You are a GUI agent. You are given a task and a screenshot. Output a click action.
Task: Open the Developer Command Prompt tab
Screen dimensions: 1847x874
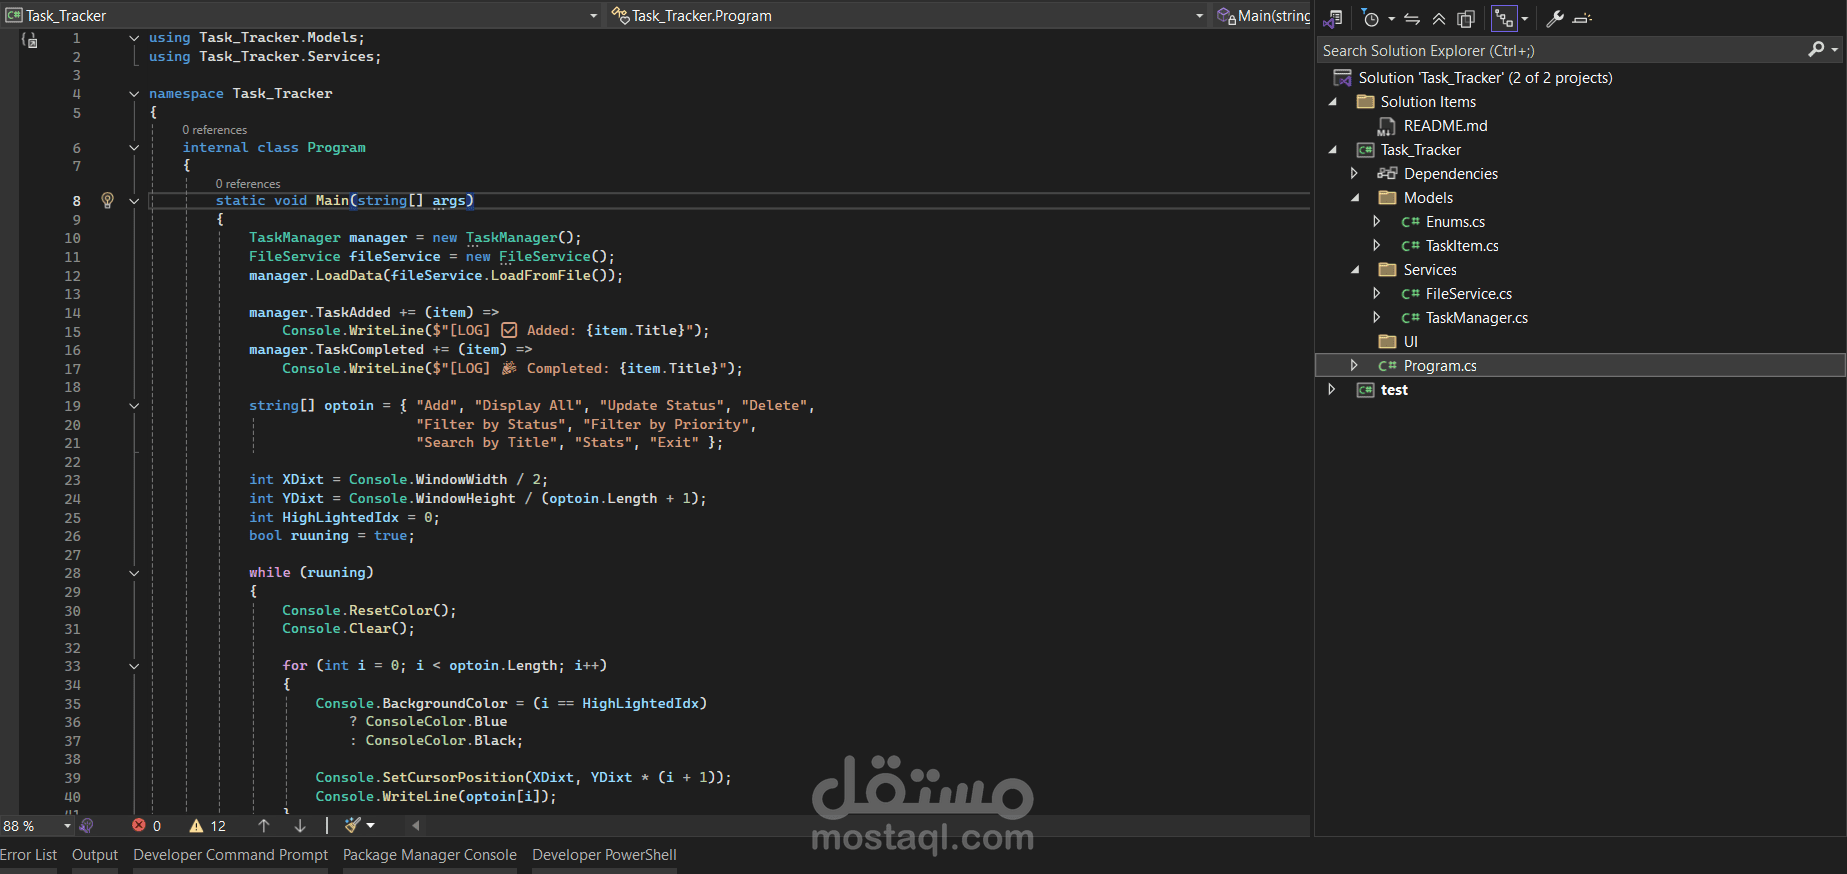tap(230, 855)
